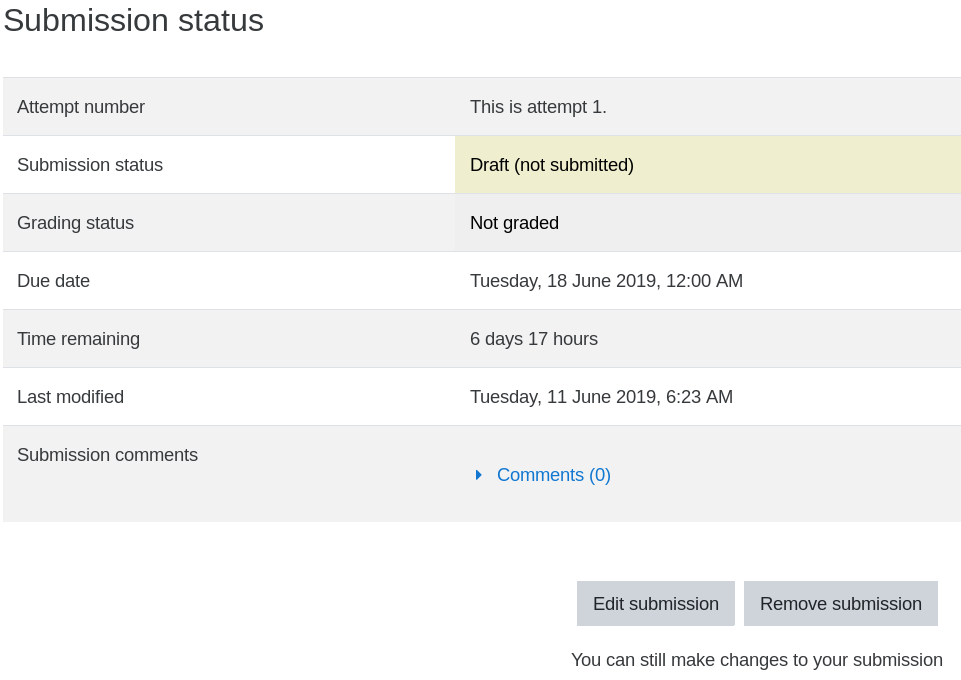
Task: Click the due date value 18 June 2019
Action: tap(606, 281)
